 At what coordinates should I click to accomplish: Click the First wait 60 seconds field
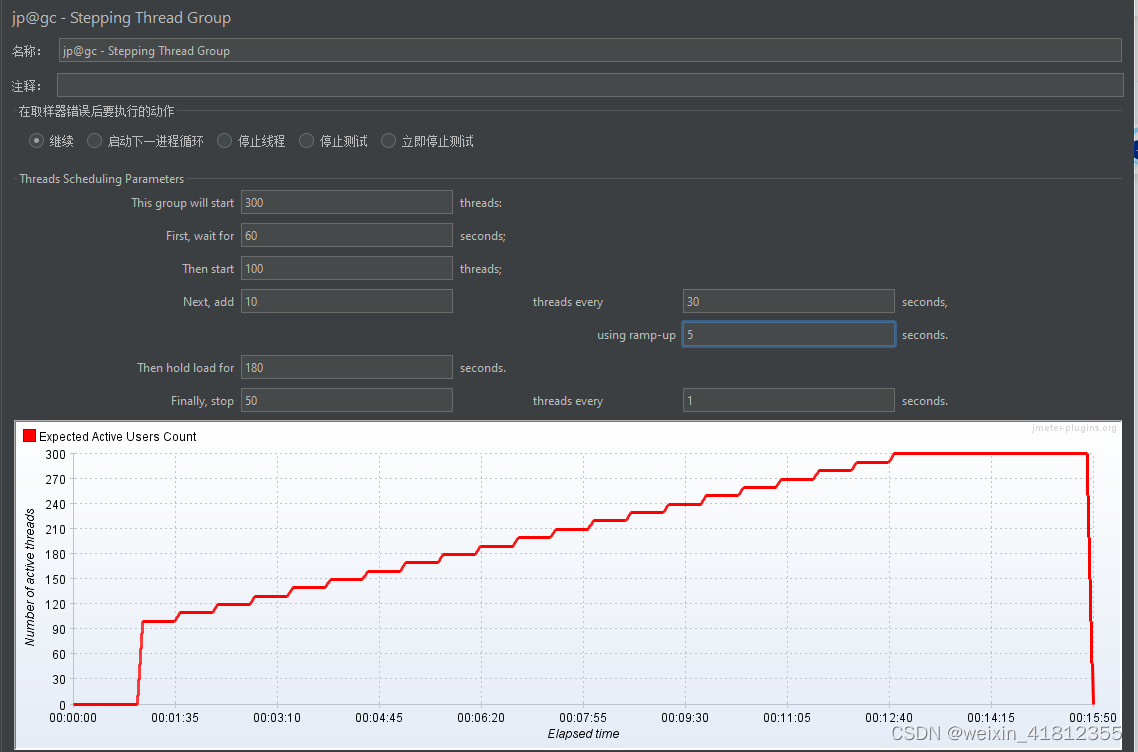click(x=346, y=235)
